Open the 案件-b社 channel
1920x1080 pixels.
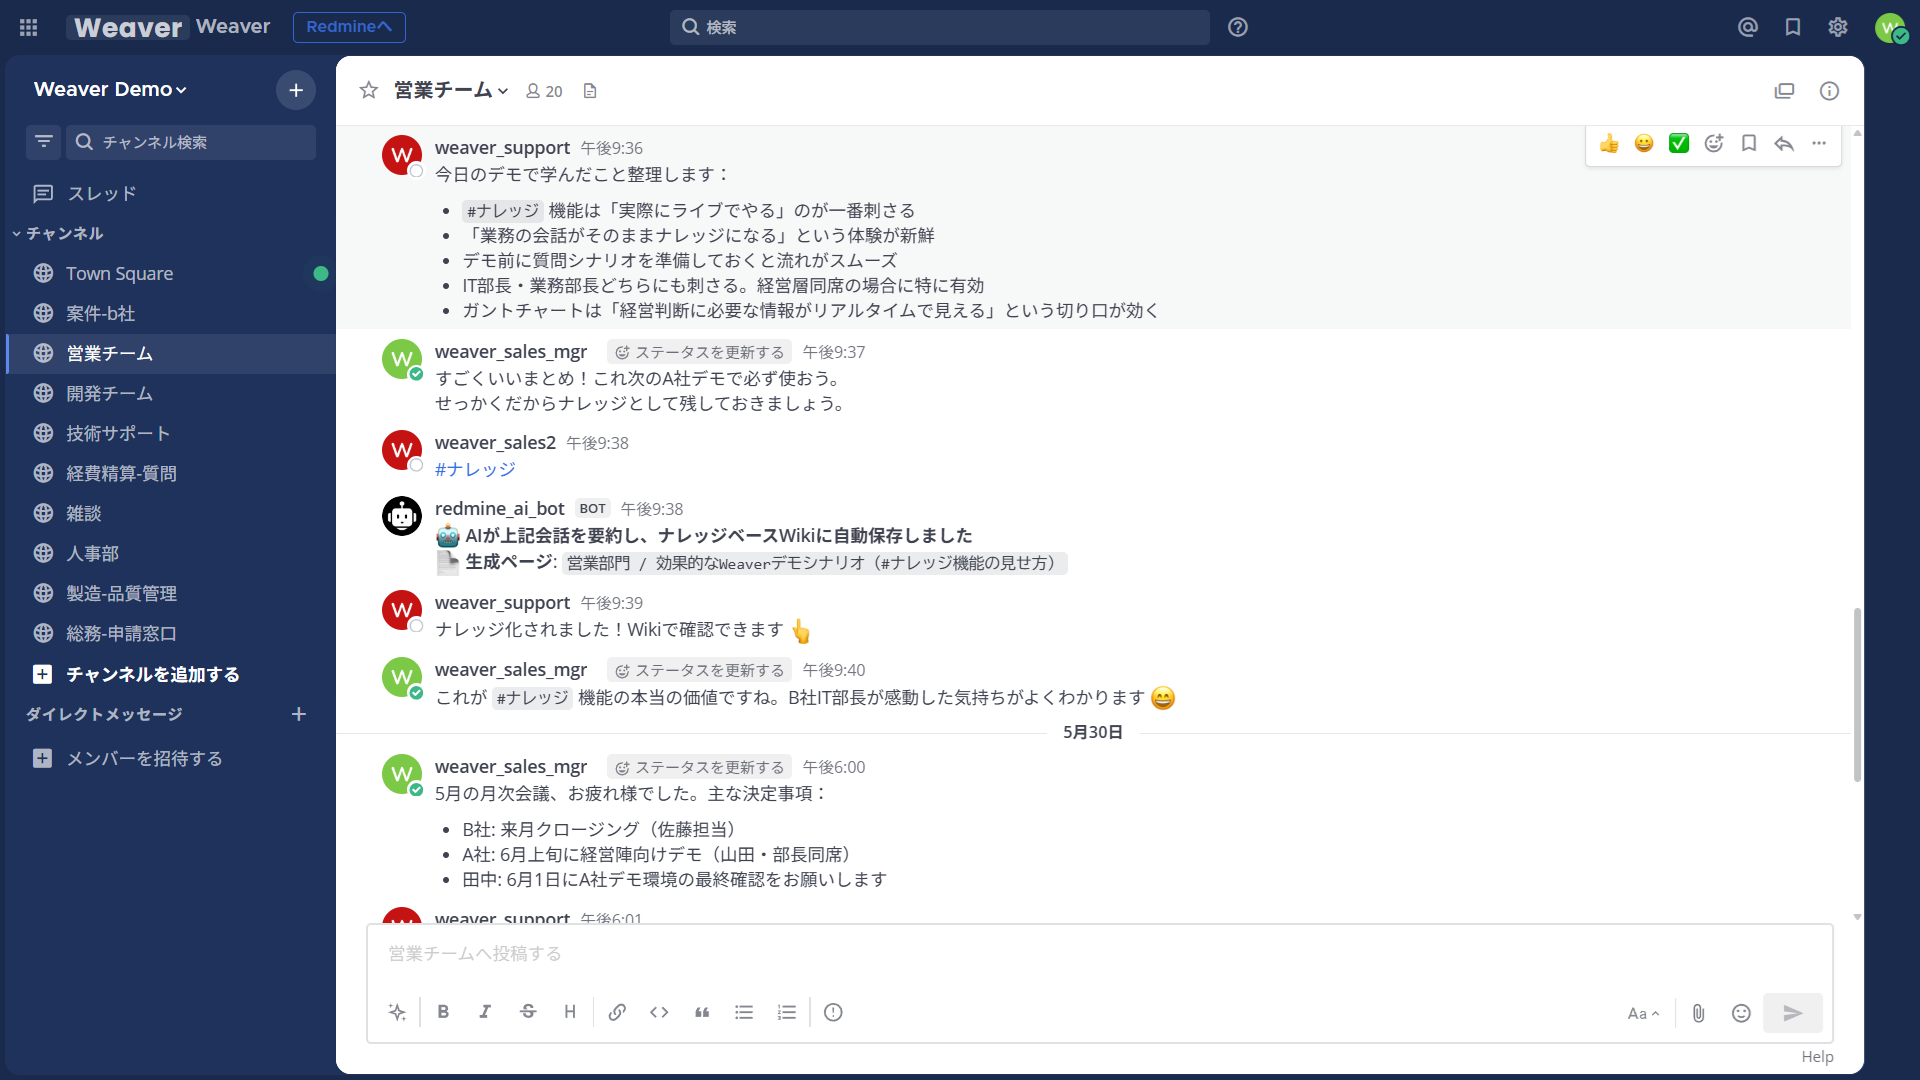click(170, 313)
